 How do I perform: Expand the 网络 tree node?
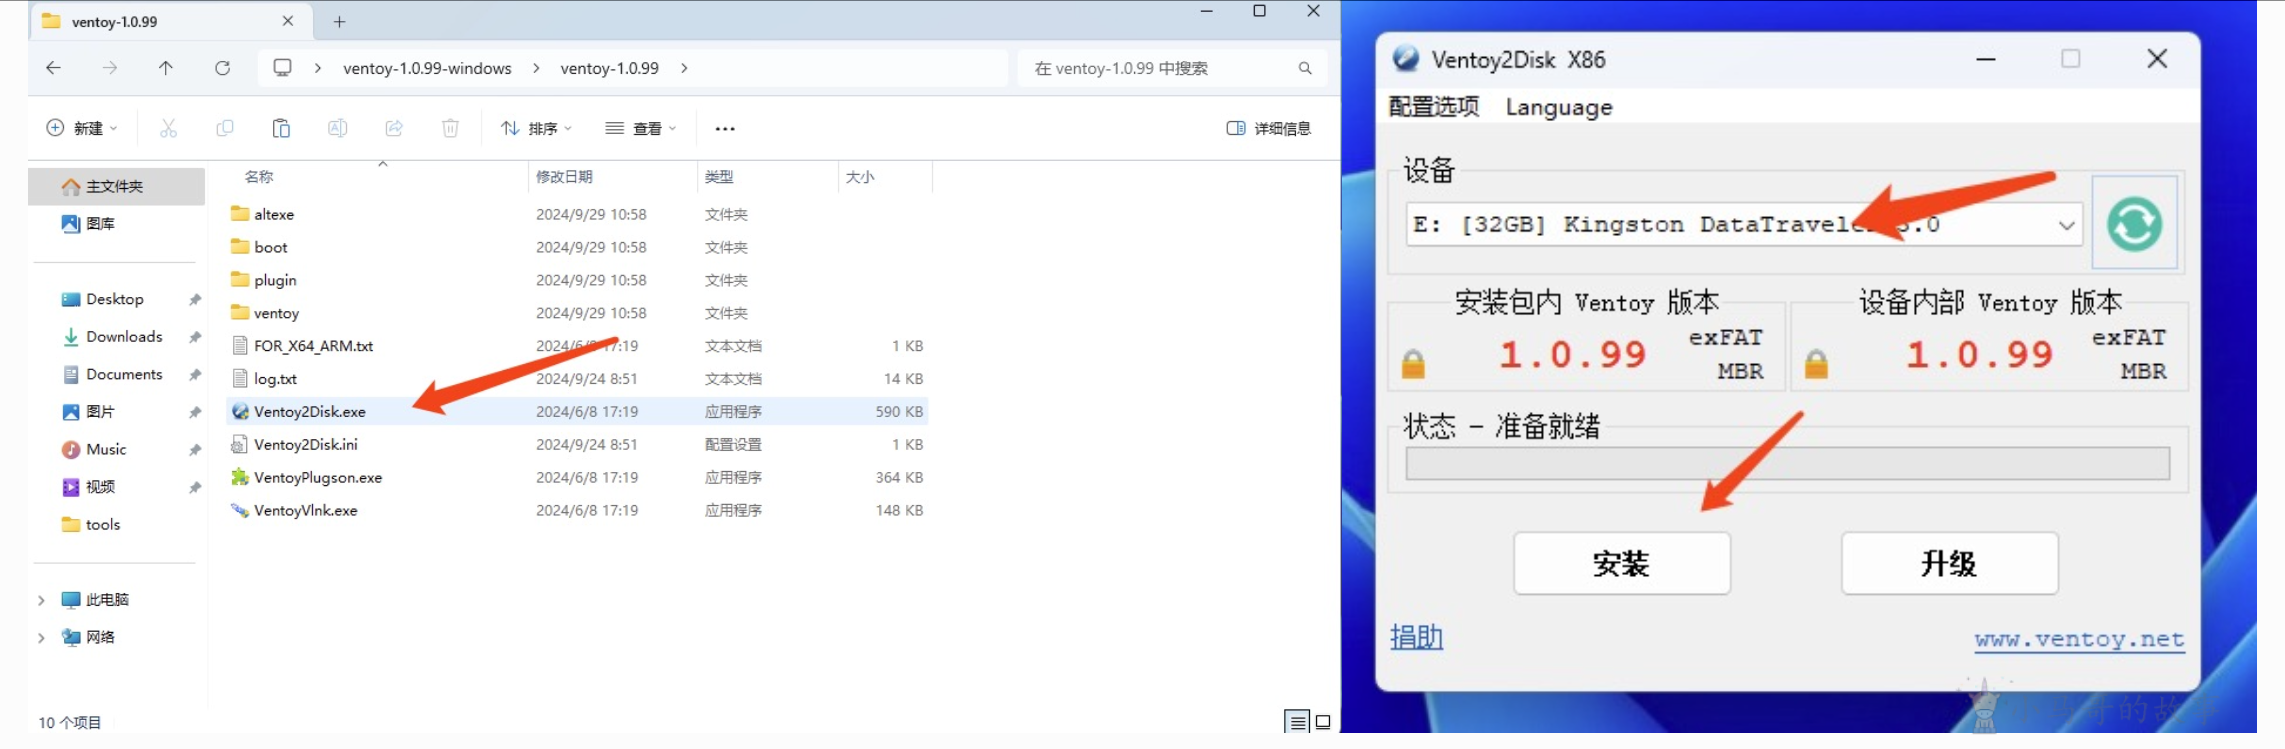click(41, 637)
